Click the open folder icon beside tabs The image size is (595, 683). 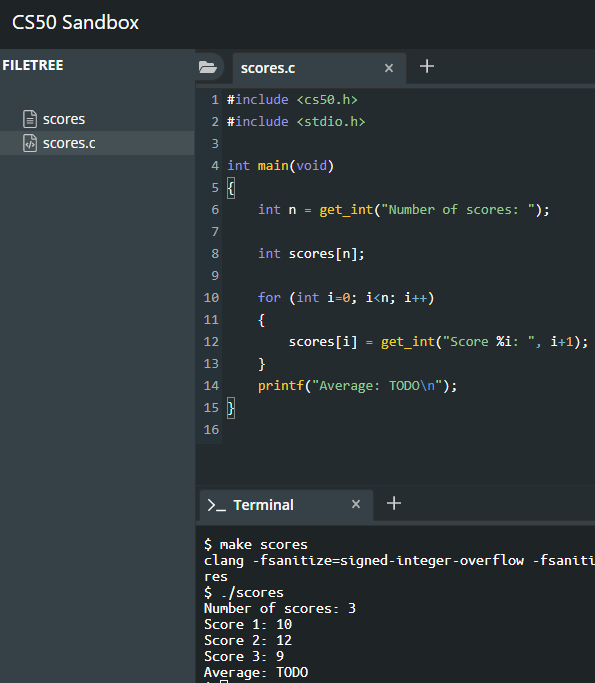coord(208,68)
